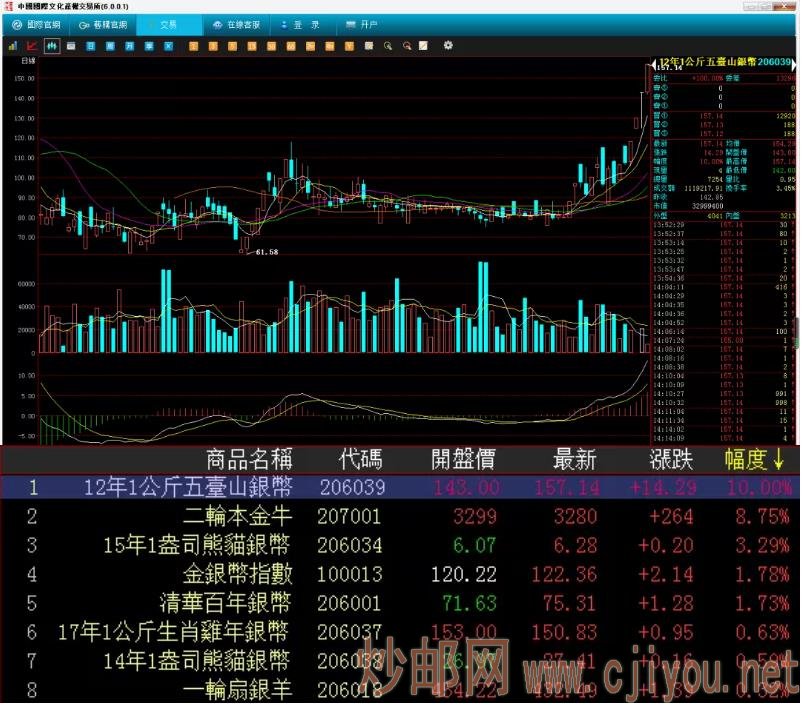
Task: Go to next product with right arrow
Action: [x=795, y=63]
